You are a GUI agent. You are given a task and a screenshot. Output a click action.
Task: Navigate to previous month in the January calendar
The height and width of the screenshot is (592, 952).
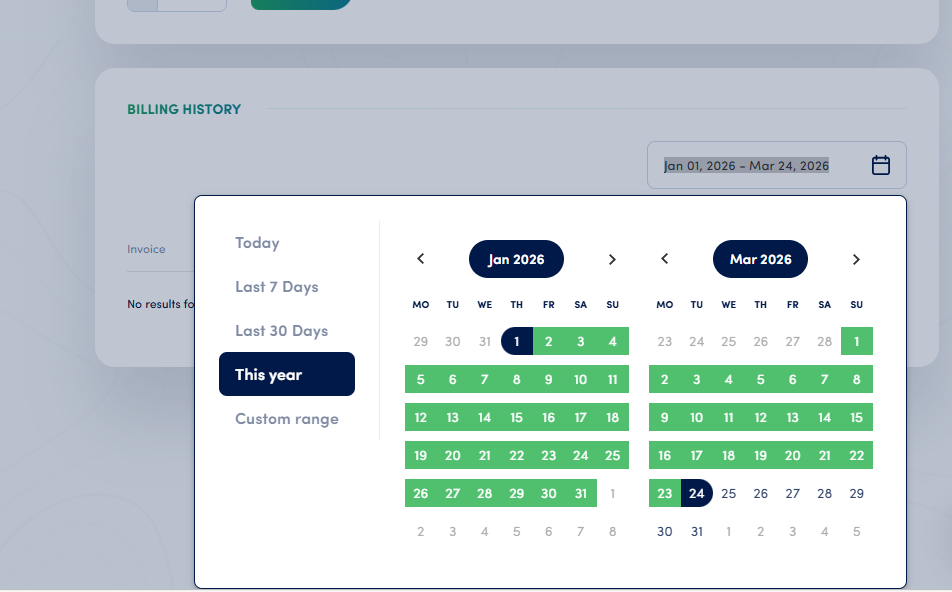click(420, 258)
